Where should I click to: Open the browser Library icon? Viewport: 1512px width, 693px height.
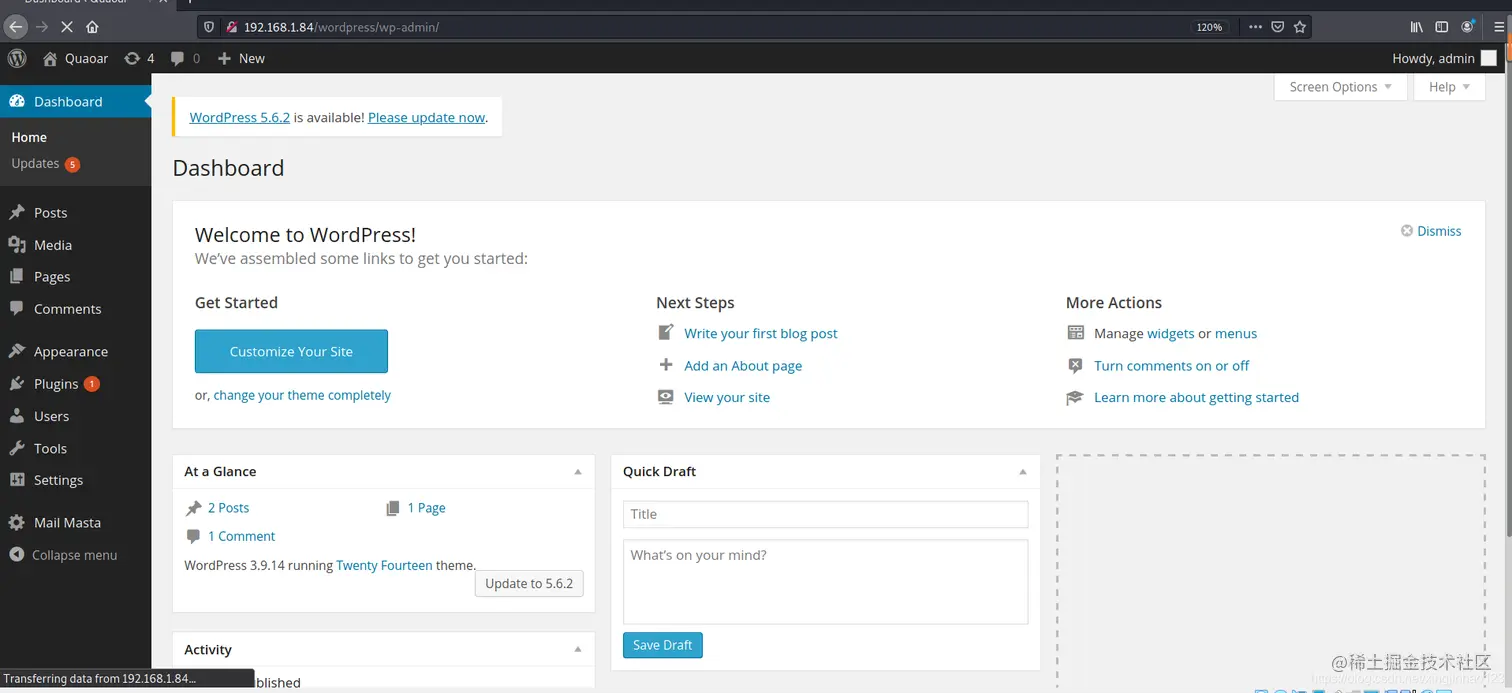[x=1417, y=27]
